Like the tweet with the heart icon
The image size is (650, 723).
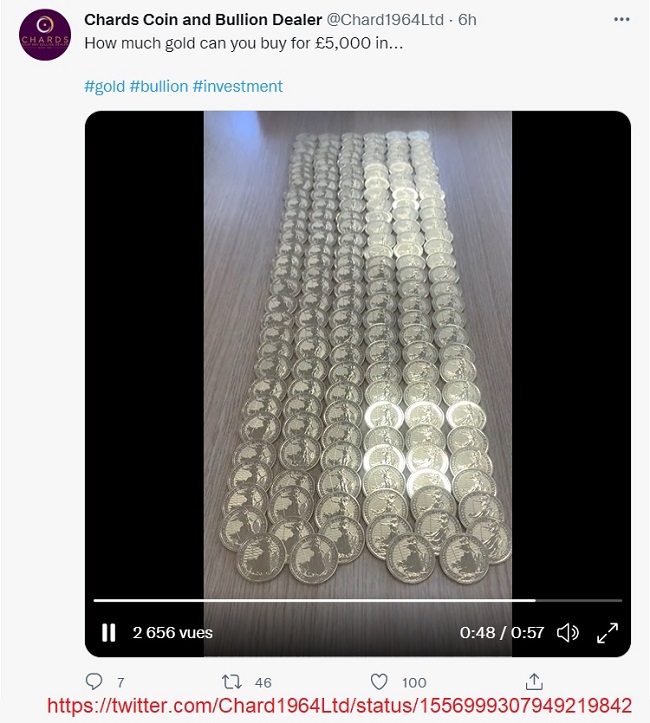coord(379,682)
